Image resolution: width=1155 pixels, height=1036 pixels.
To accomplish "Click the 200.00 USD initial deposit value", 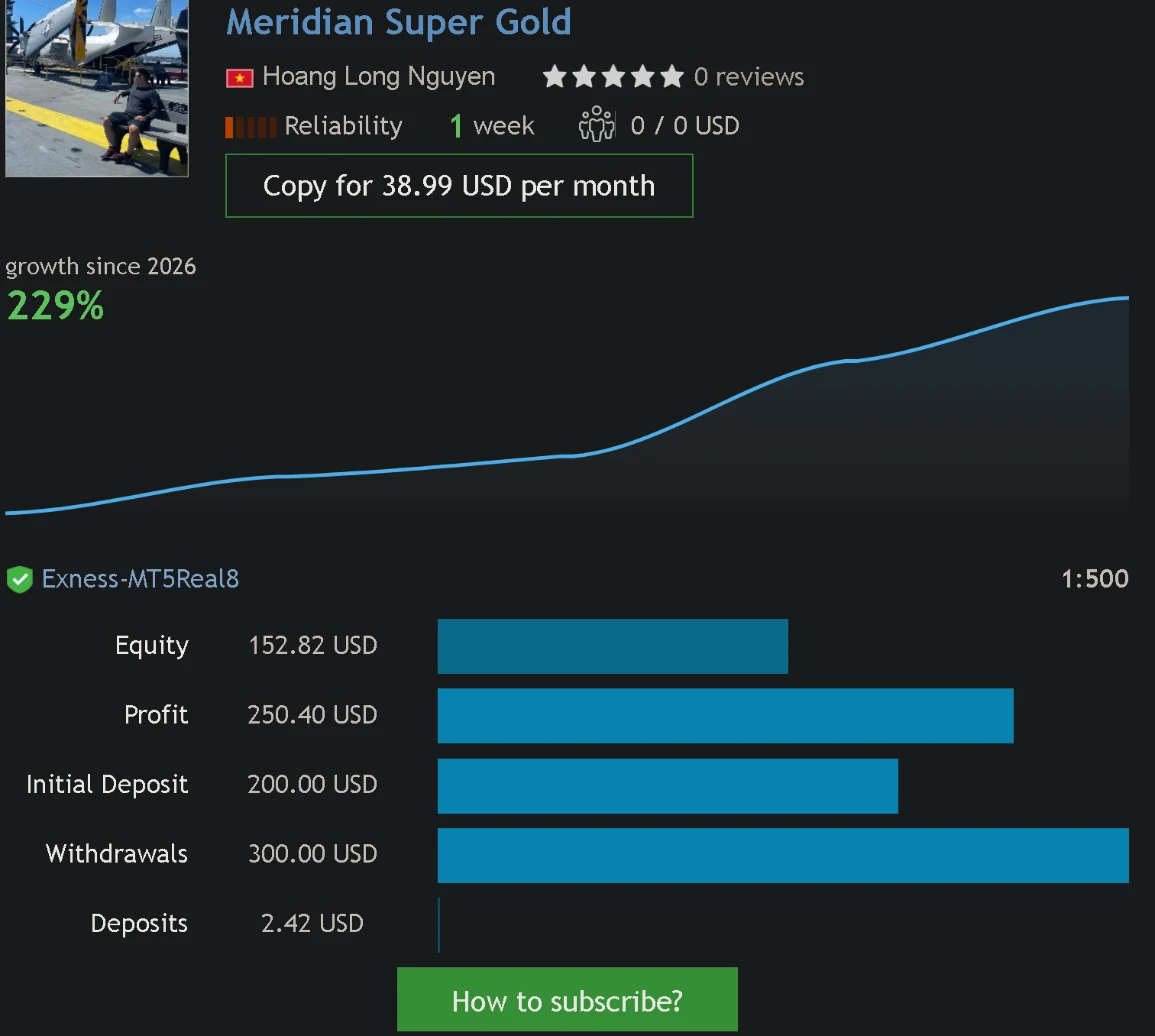I will pos(312,784).
